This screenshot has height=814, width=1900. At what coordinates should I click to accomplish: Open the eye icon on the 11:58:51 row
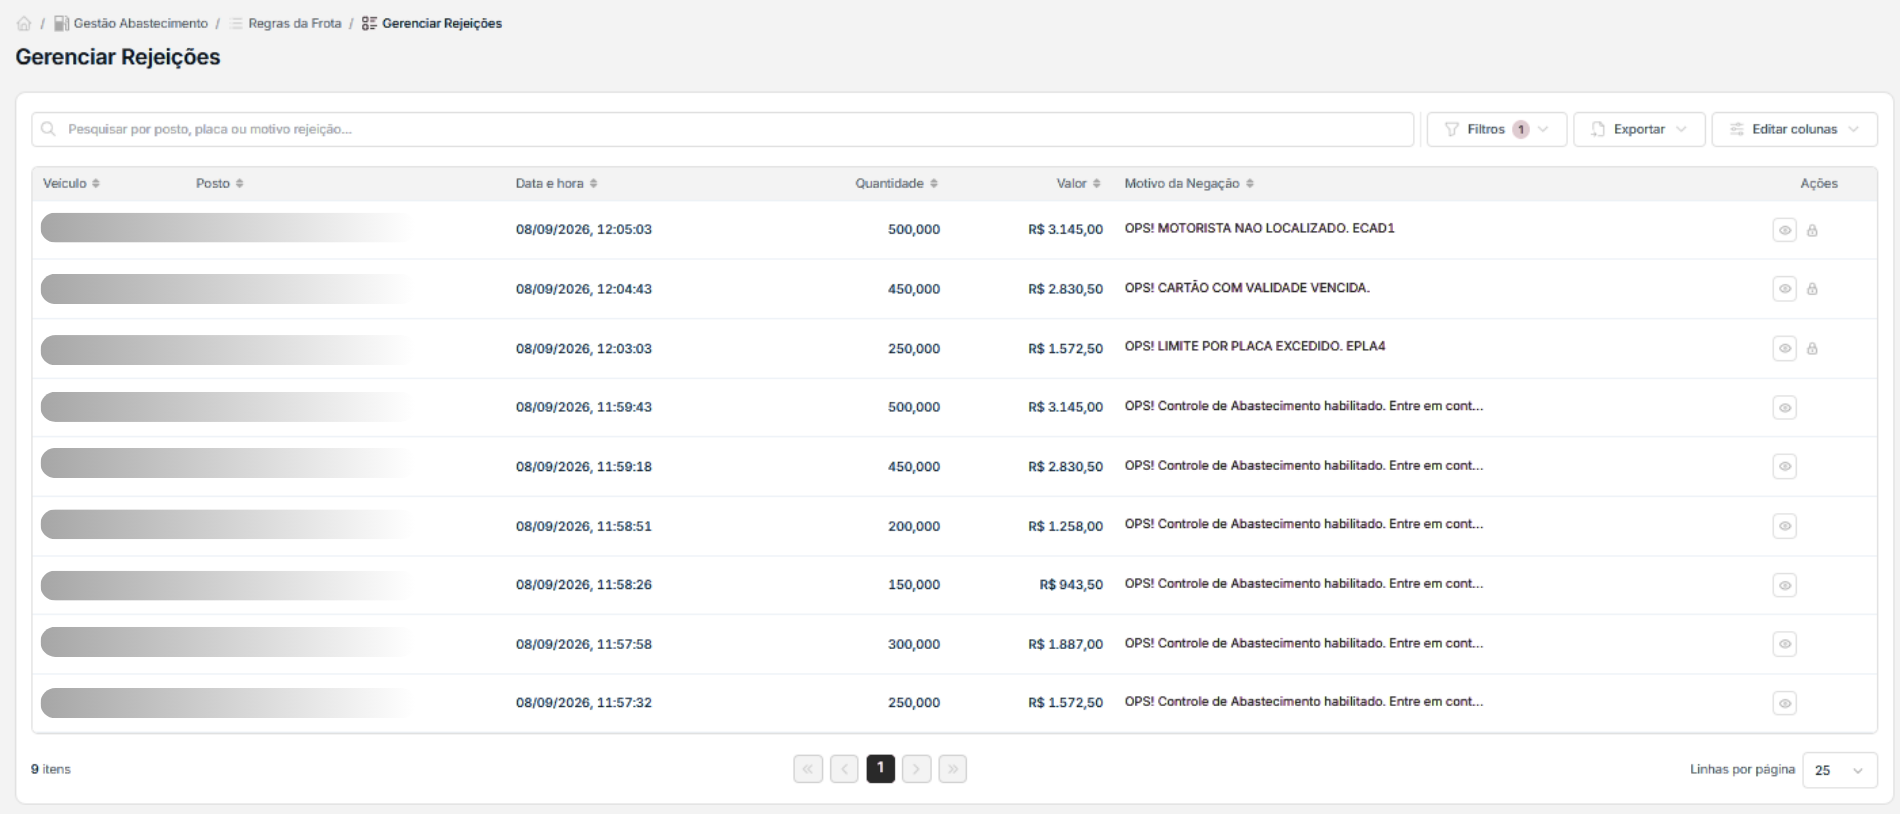(1784, 526)
